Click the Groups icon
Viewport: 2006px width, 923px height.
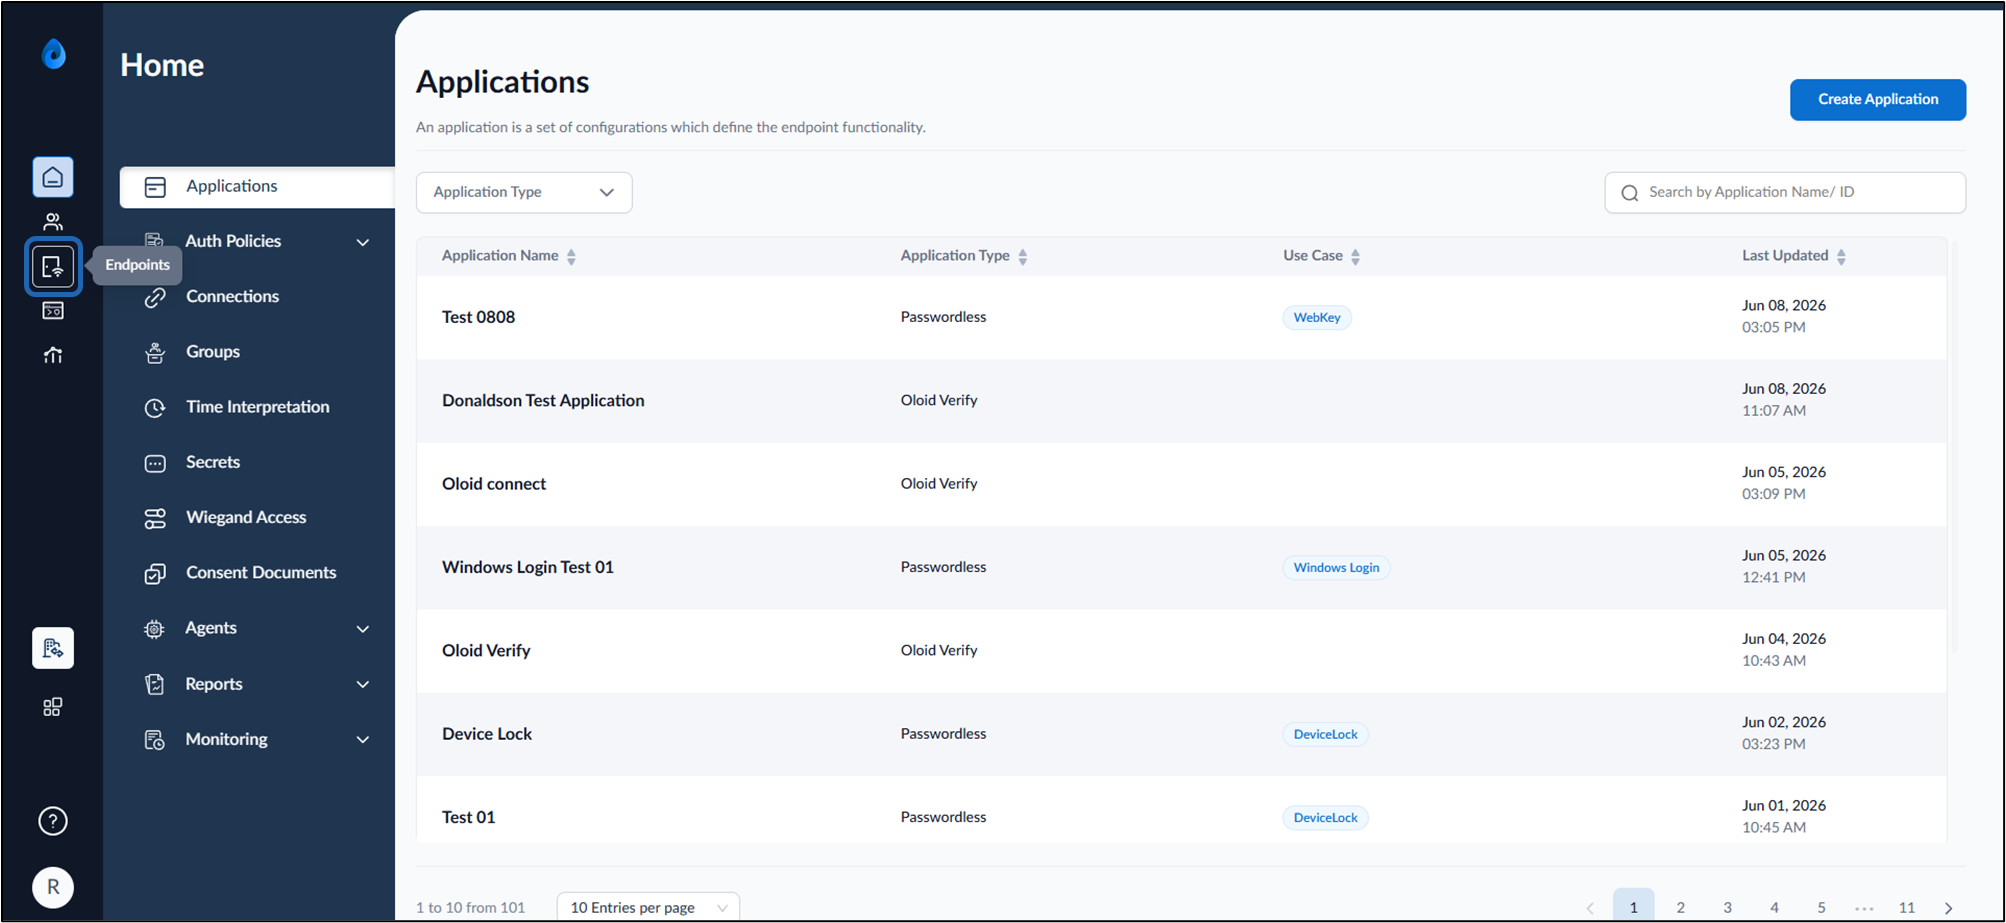pos(155,352)
